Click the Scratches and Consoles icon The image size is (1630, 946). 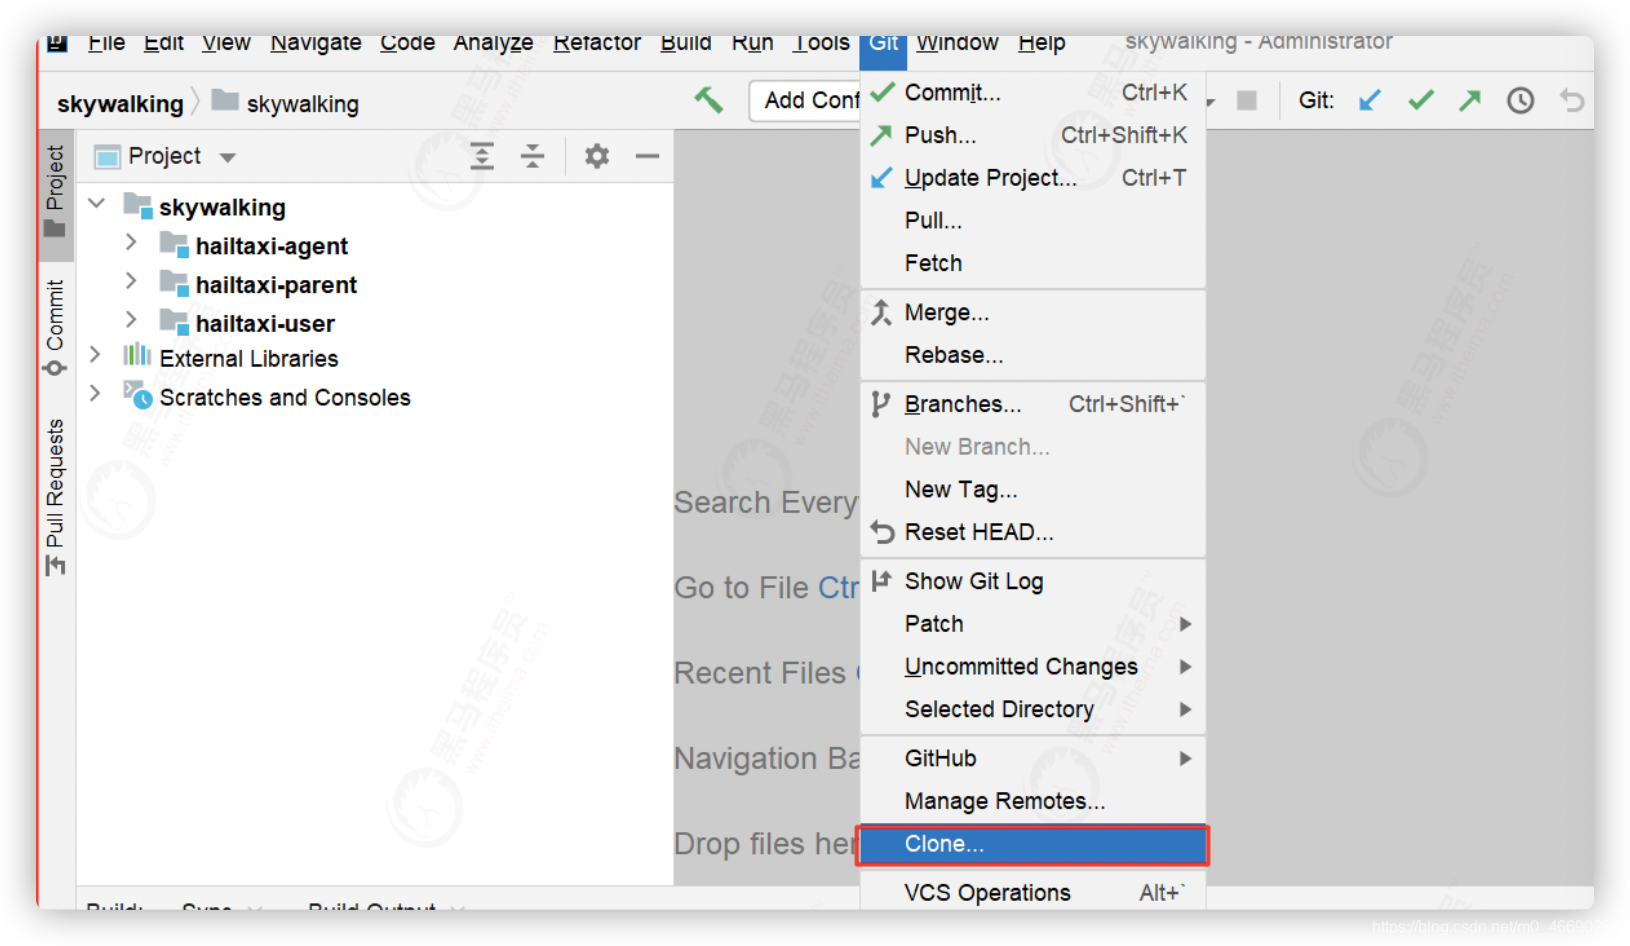pyautogui.click(x=138, y=395)
